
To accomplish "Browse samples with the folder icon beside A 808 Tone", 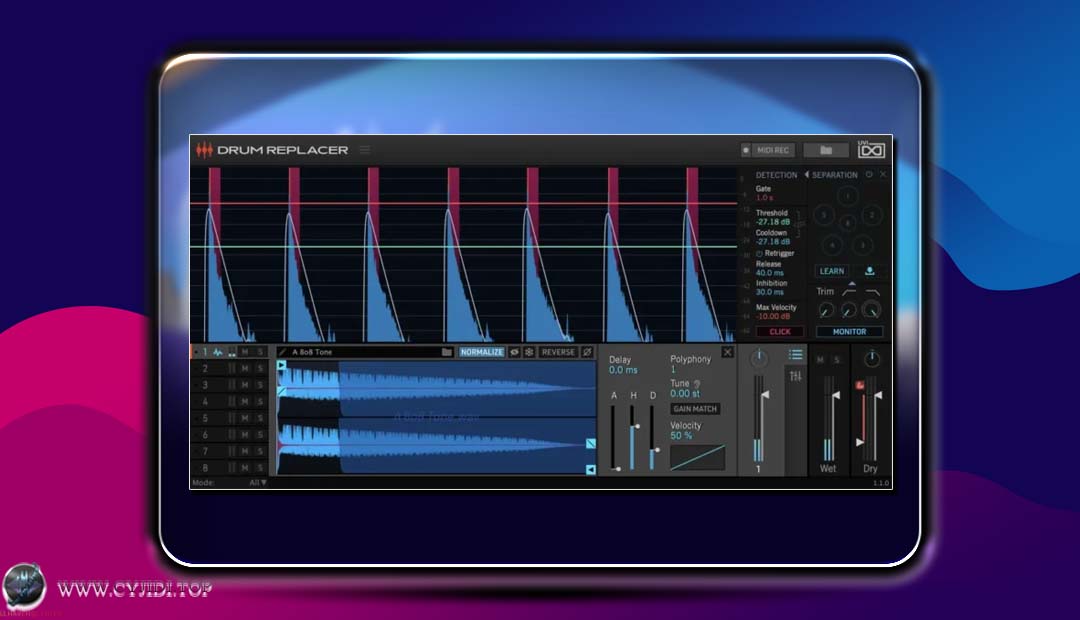I will coord(447,352).
